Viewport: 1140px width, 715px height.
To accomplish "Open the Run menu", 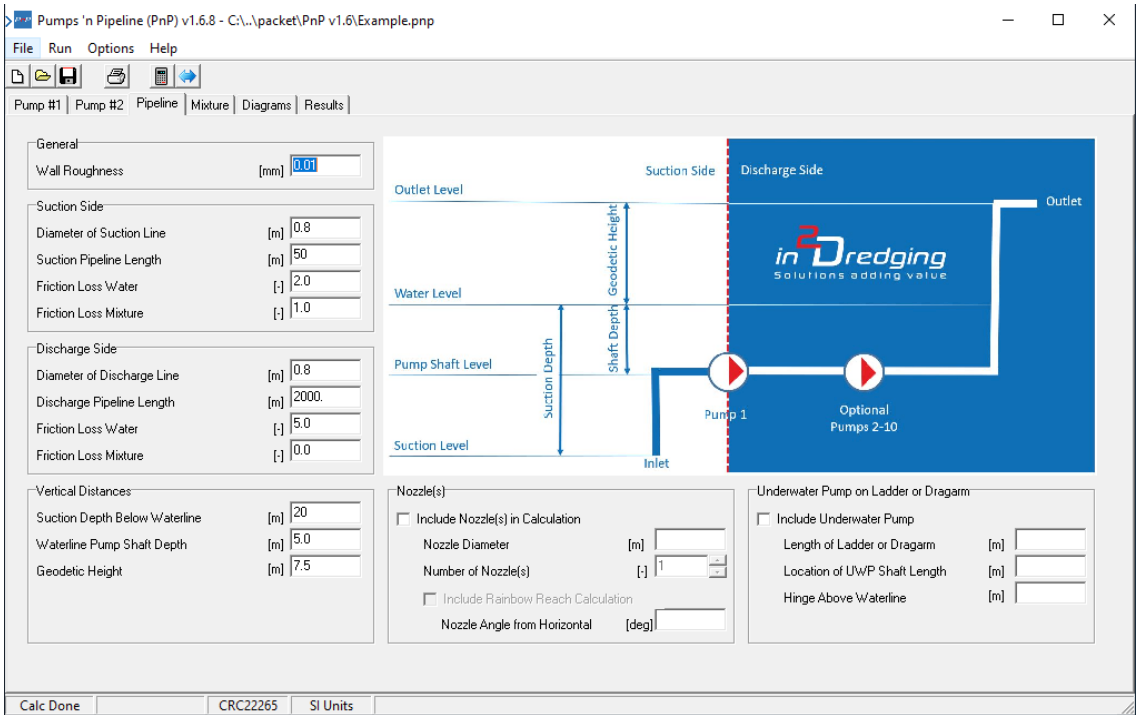I will (60, 48).
